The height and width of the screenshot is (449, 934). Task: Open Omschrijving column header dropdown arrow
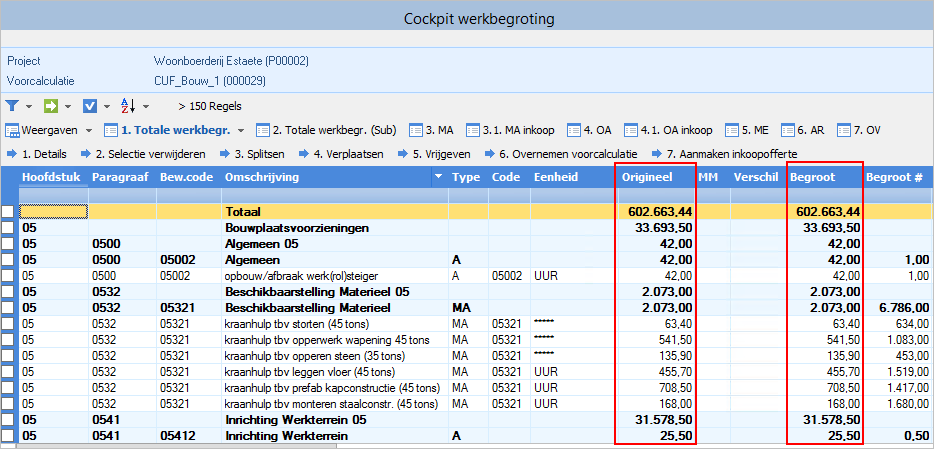(440, 177)
